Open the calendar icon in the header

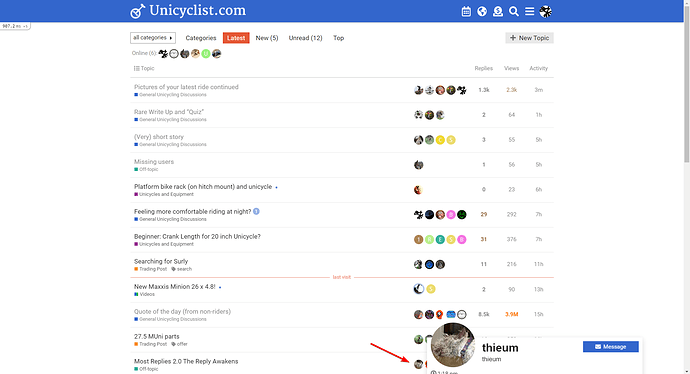pyautogui.click(x=466, y=11)
